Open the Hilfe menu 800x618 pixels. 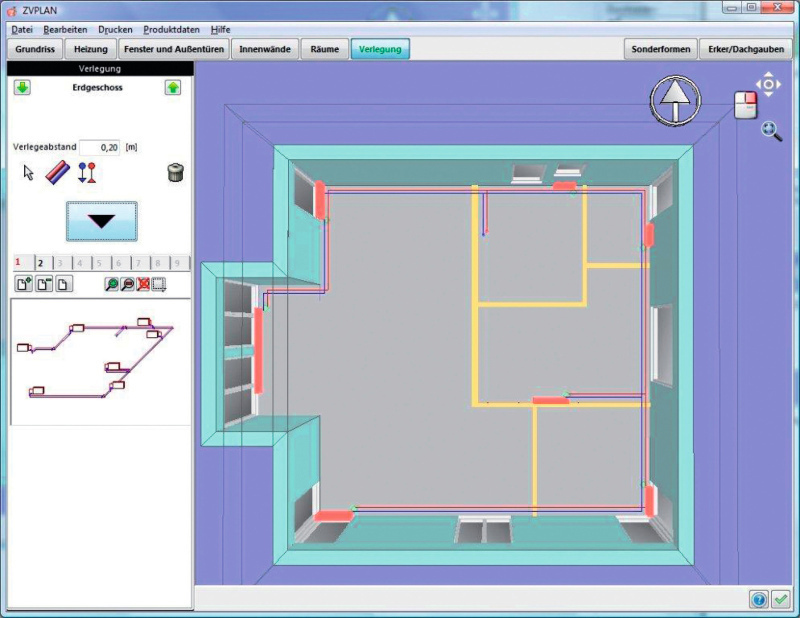[220, 30]
